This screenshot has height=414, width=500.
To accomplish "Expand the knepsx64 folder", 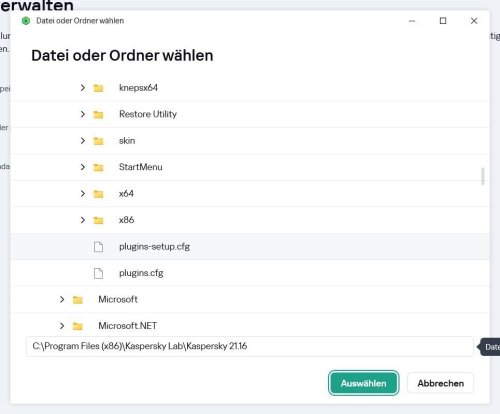I will click(x=83, y=88).
